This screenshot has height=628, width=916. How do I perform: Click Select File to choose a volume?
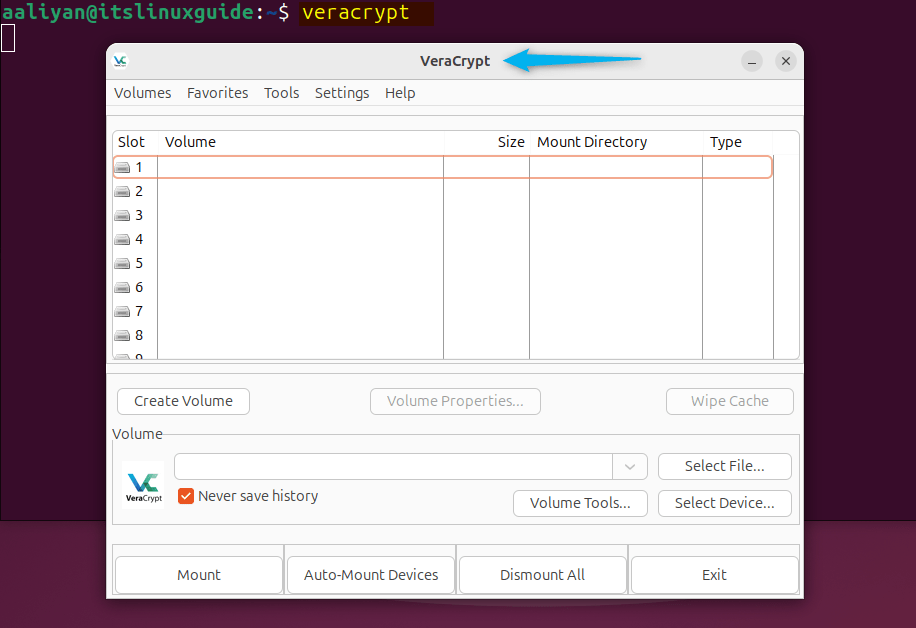tap(724, 466)
